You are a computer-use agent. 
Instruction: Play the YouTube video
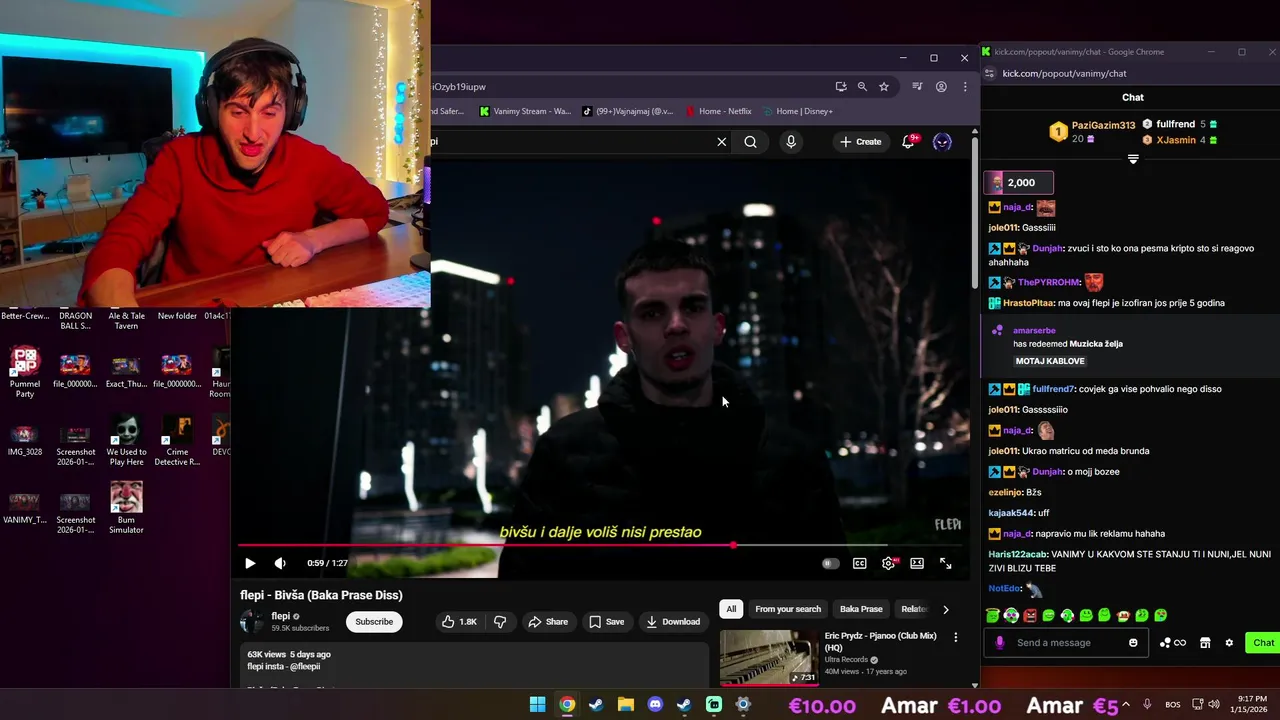pos(250,563)
